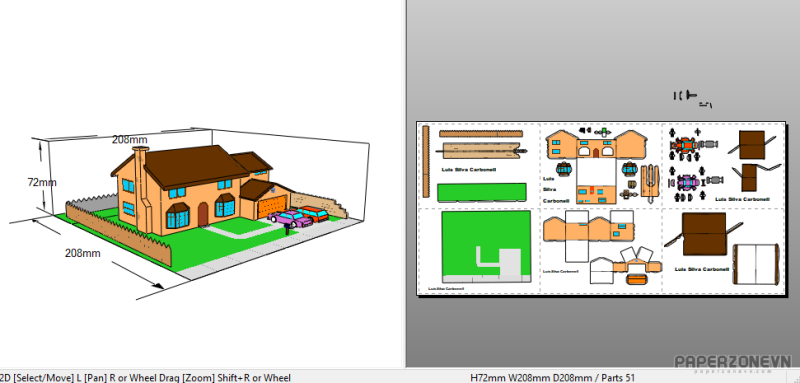Screen dimensions: 800x383
Task: Click the orange garage door on model
Action: click(x=272, y=206)
